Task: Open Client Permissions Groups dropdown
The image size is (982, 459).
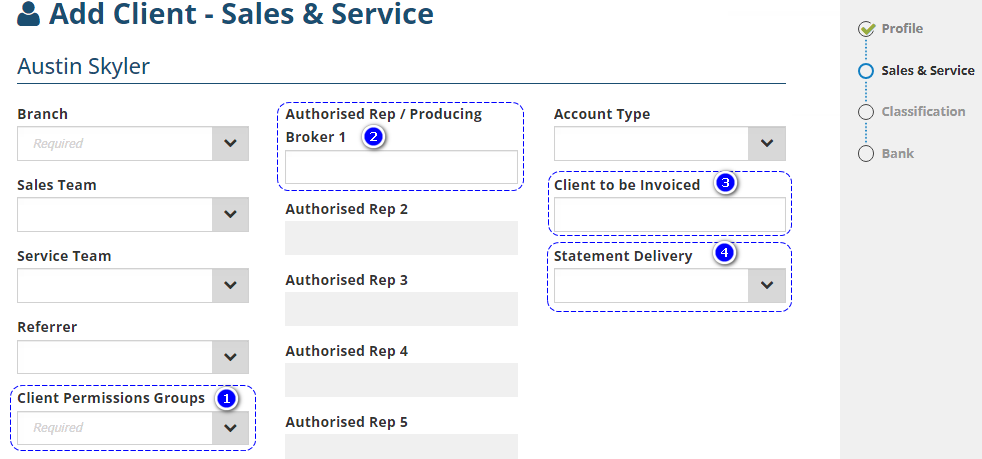Action: tap(230, 428)
